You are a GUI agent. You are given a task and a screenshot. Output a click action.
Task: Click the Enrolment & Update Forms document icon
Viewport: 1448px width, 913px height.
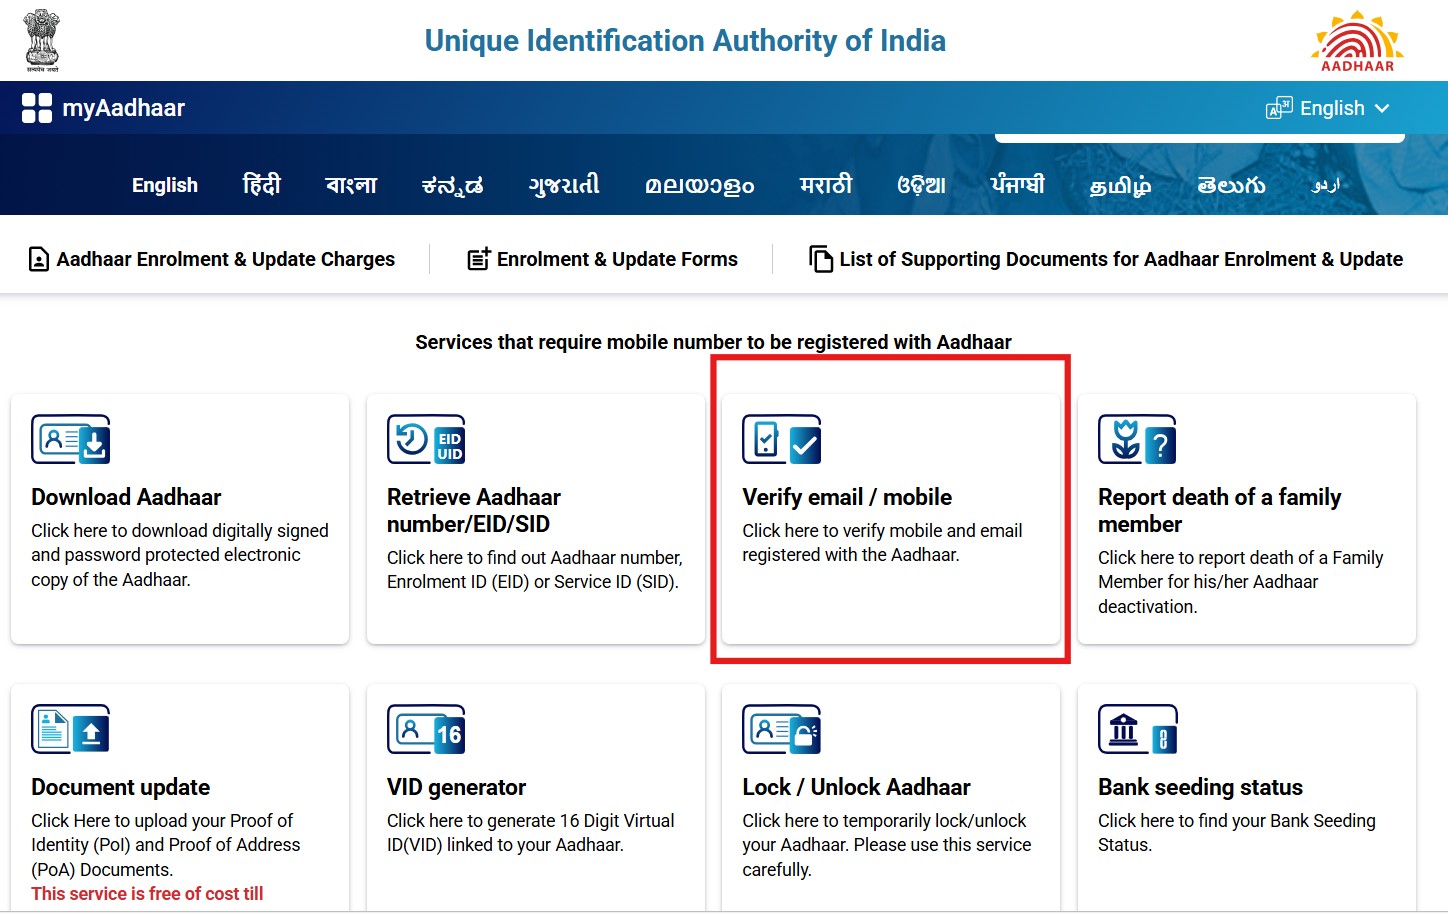(x=478, y=258)
